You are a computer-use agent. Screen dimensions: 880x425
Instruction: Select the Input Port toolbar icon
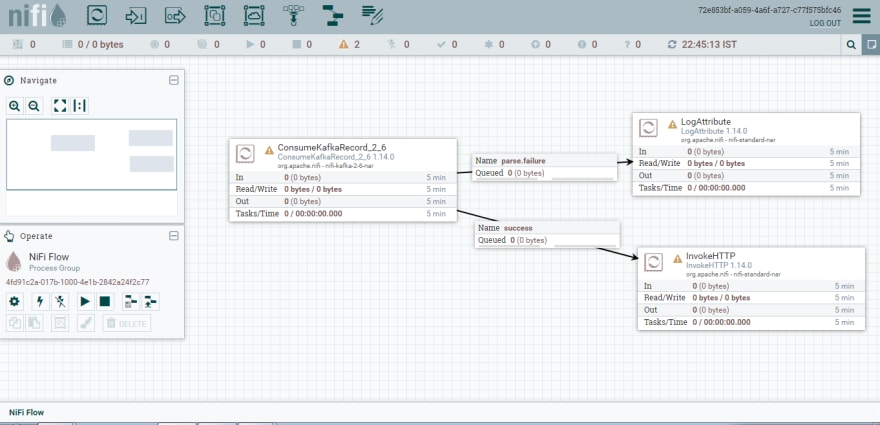(136, 16)
